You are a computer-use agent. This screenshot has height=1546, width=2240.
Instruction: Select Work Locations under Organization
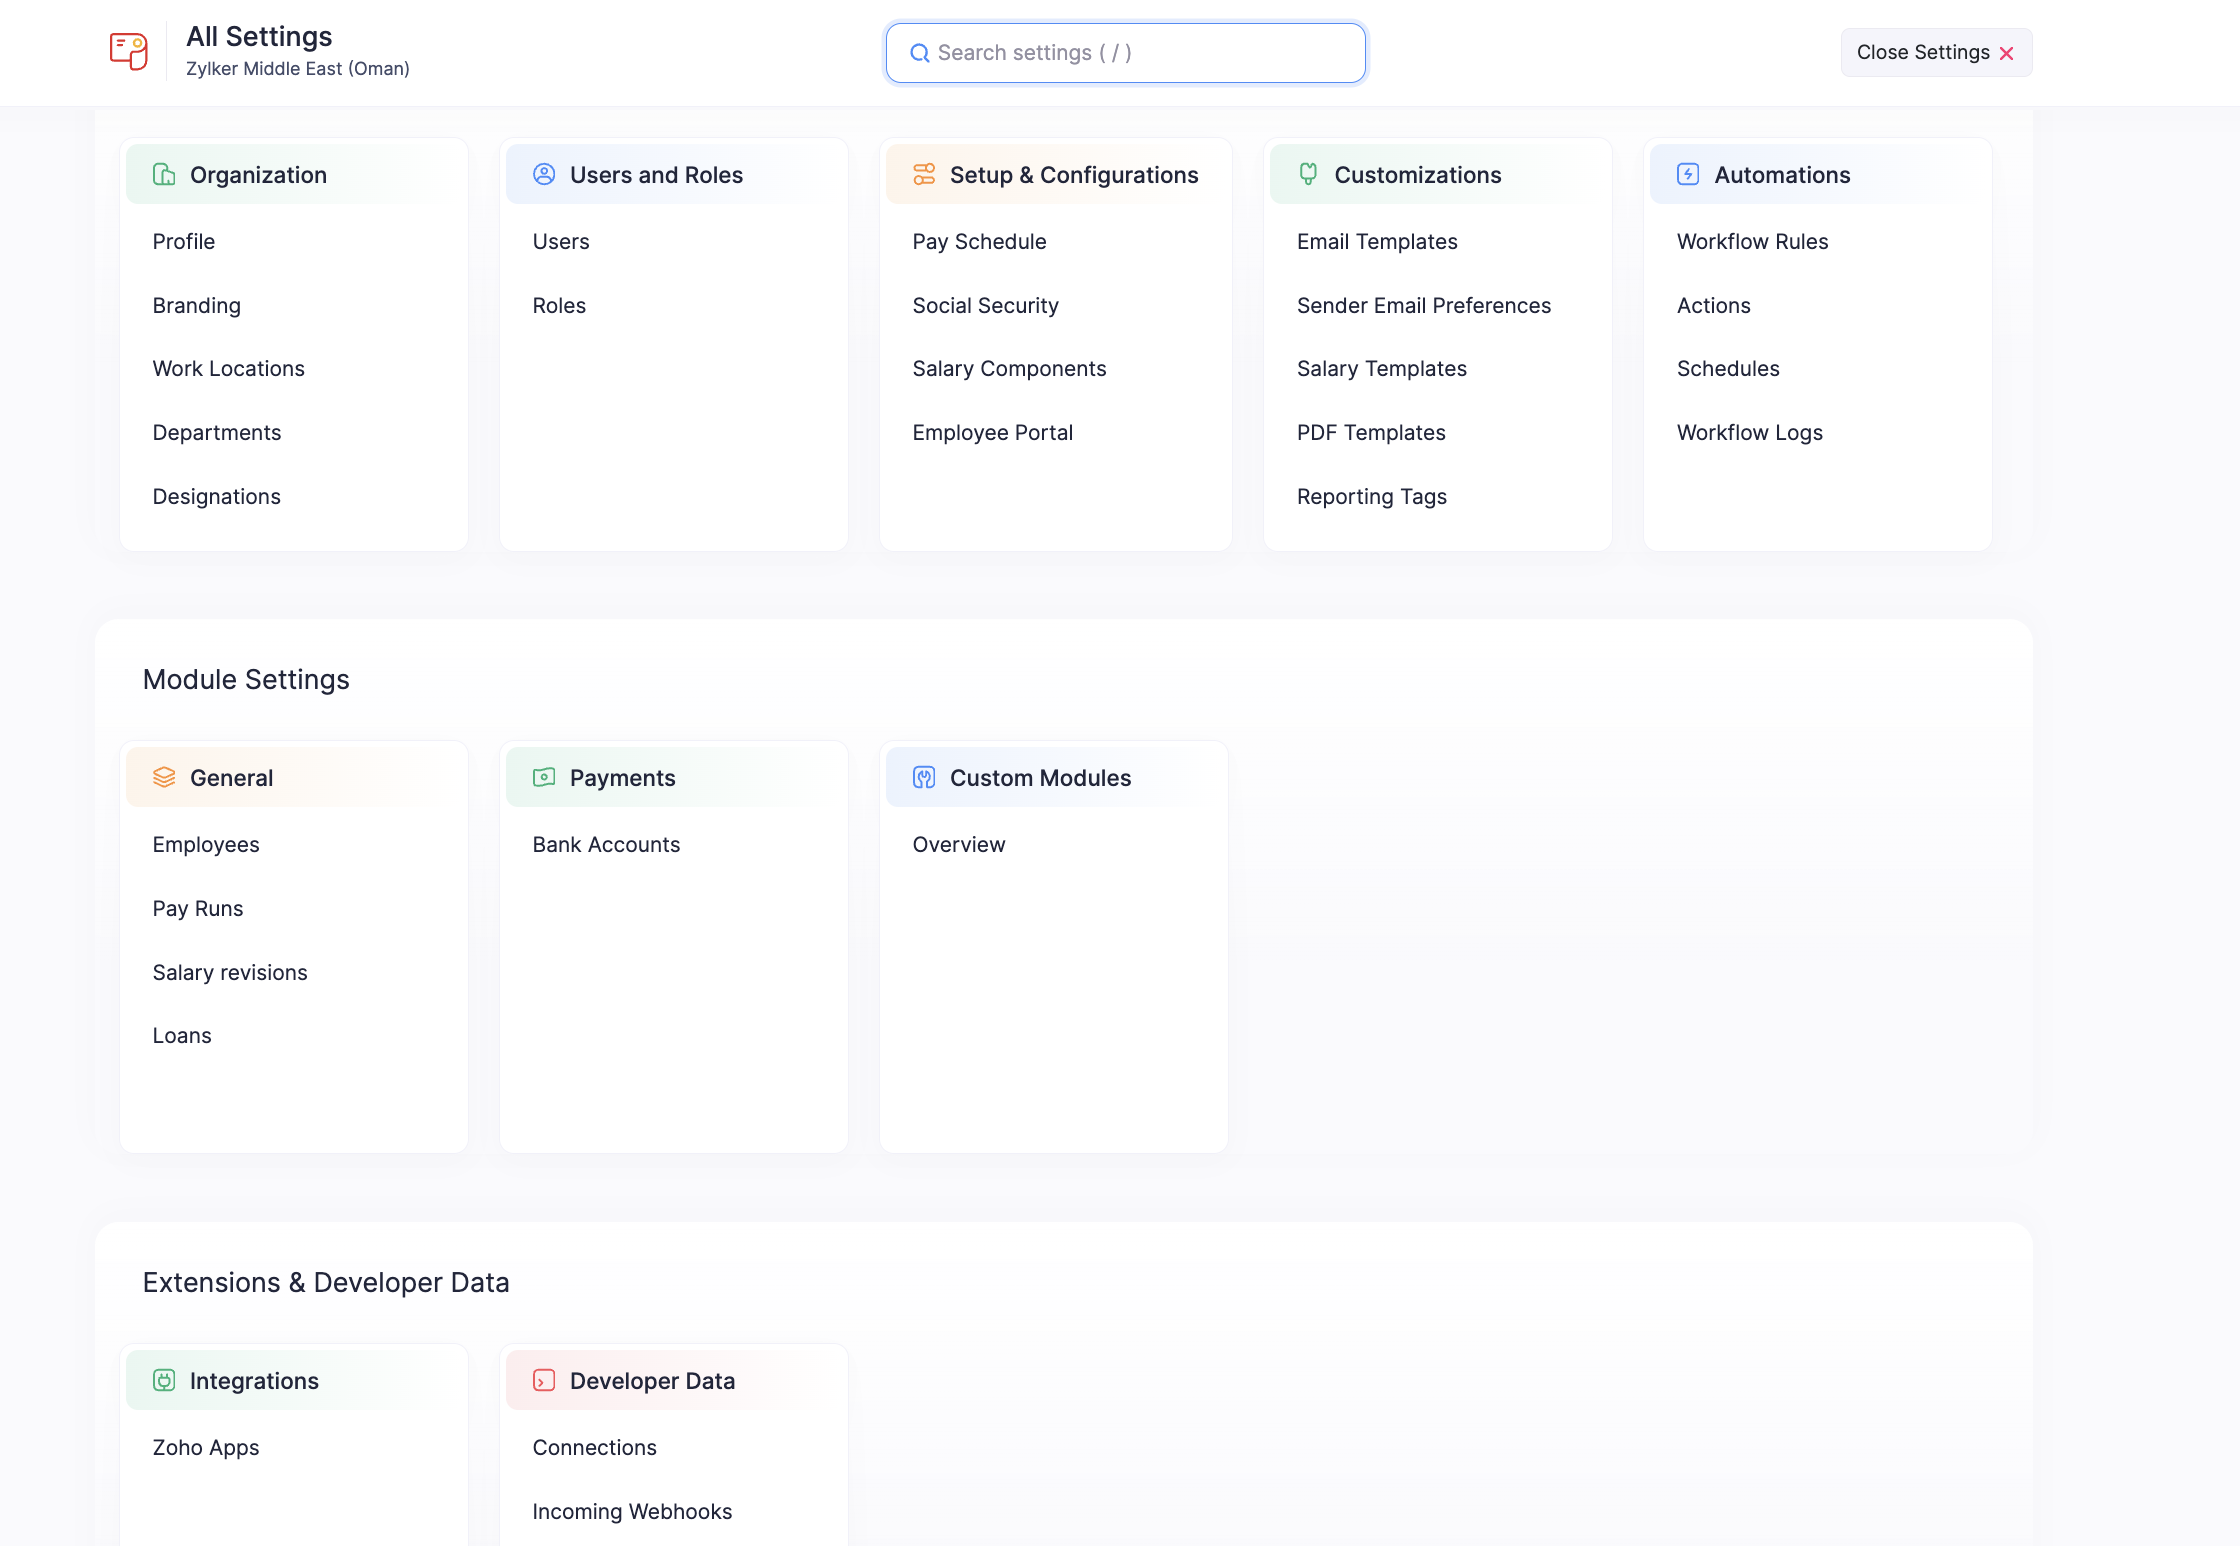tap(228, 369)
